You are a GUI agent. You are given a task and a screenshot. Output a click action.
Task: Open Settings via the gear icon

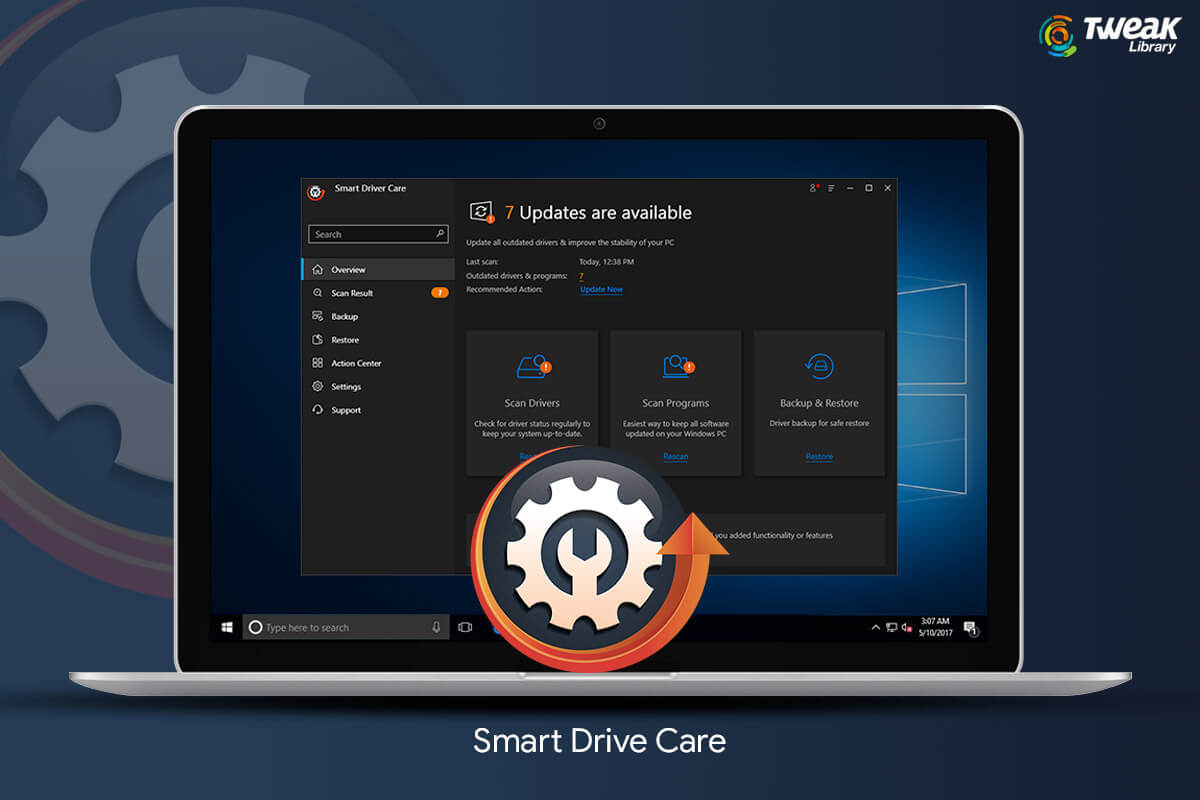(x=317, y=385)
